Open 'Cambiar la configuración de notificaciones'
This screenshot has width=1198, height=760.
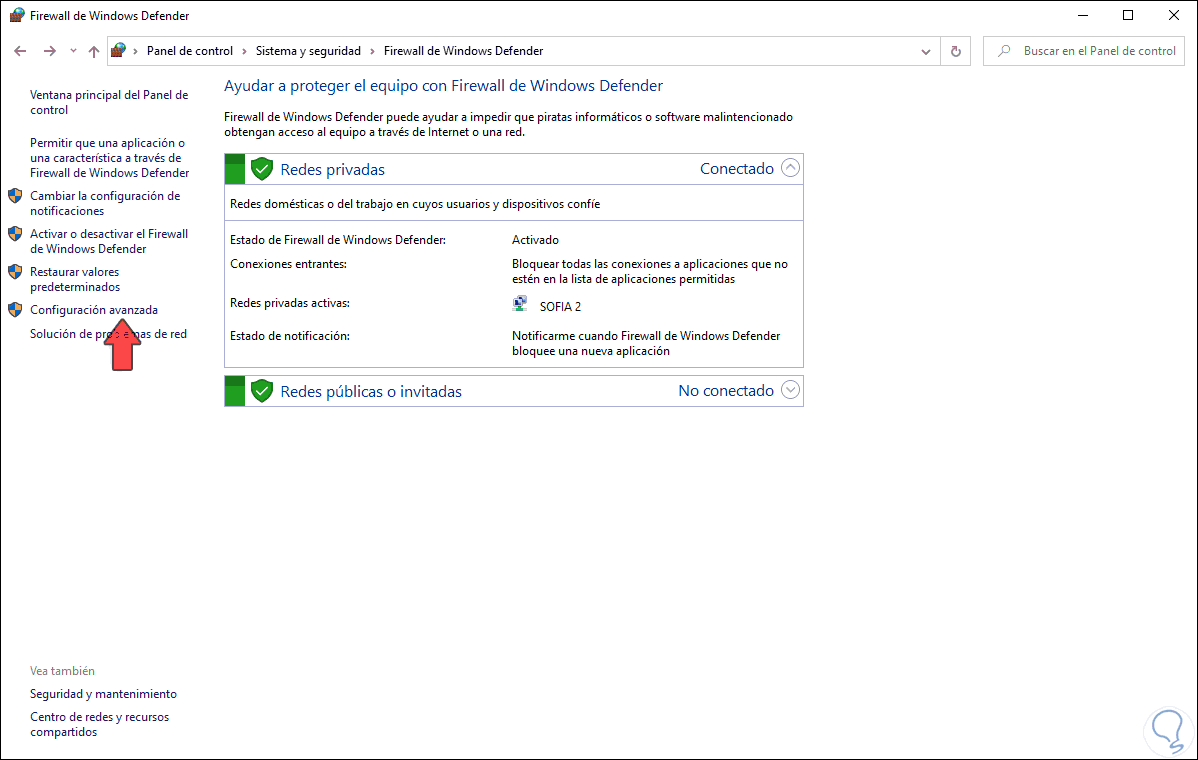click(x=105, y=203)
